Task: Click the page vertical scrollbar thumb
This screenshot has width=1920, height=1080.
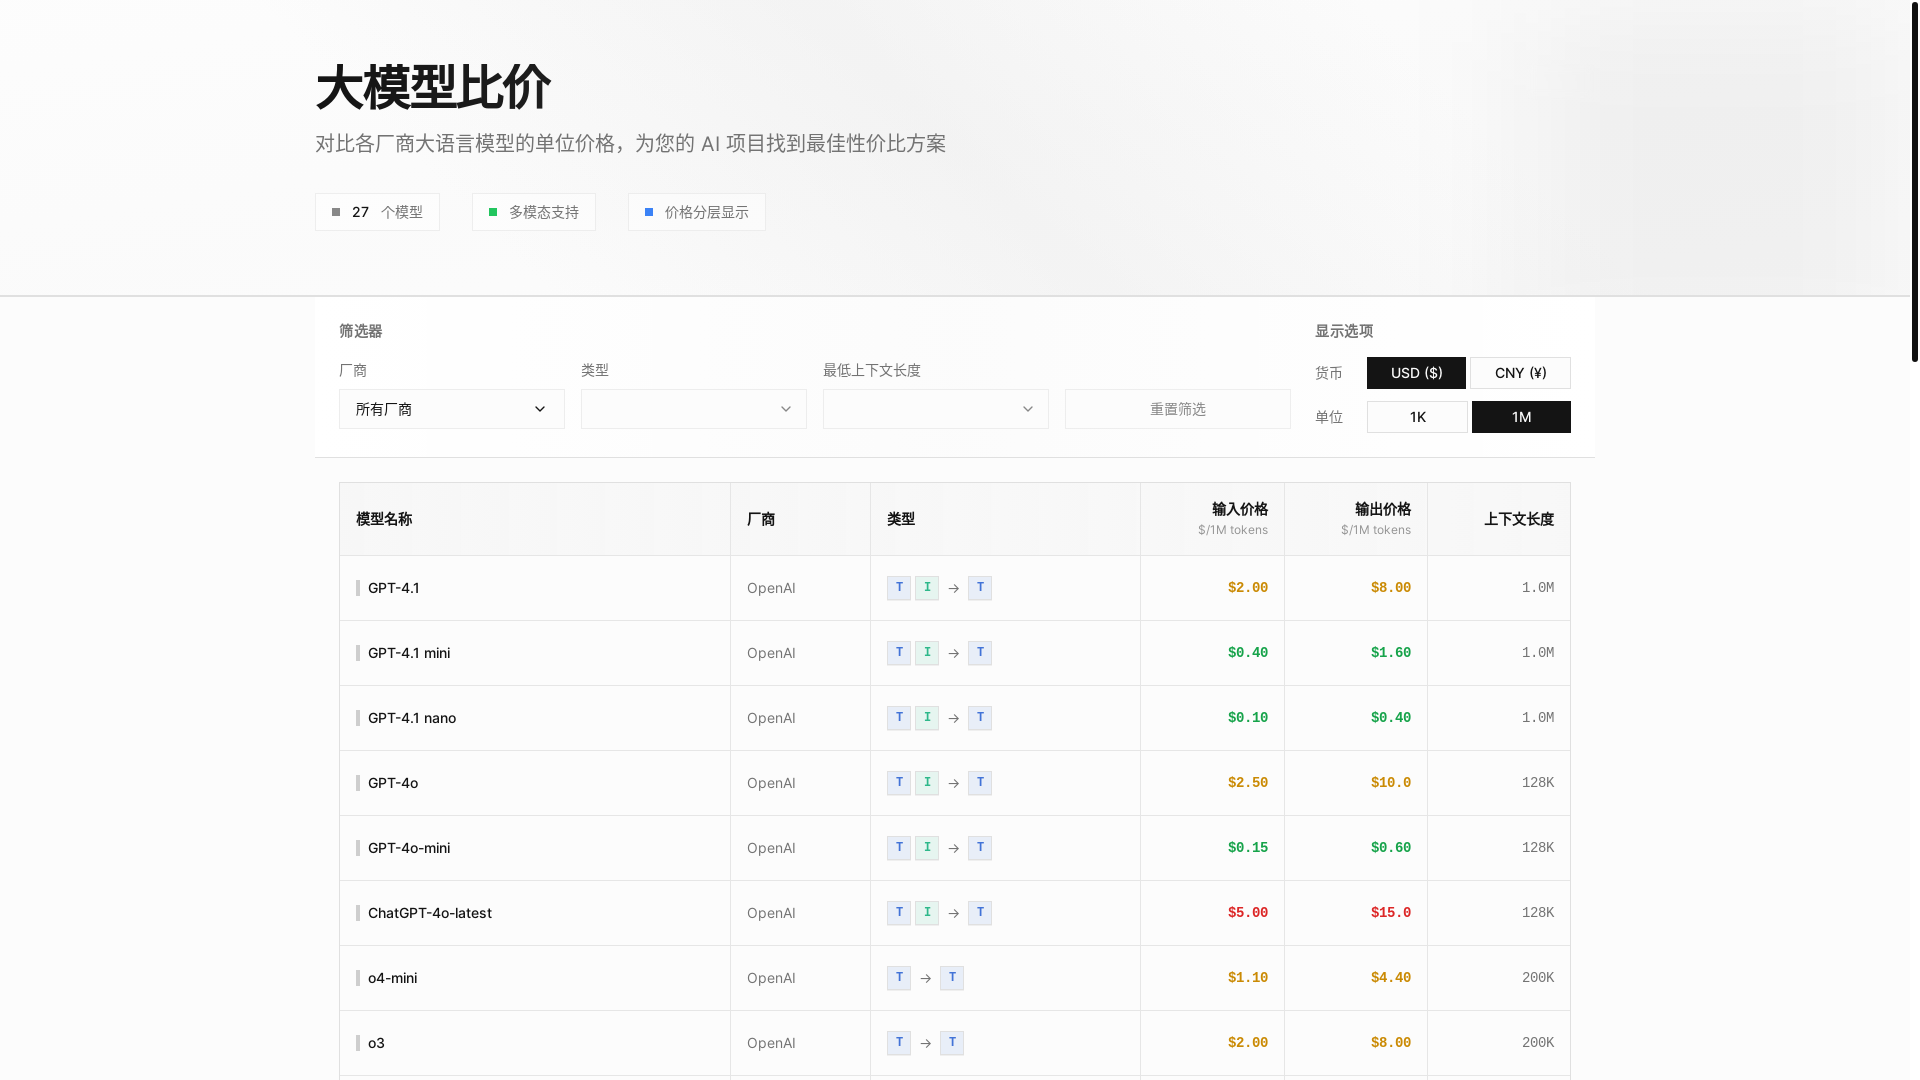Action: (1914, 181)
